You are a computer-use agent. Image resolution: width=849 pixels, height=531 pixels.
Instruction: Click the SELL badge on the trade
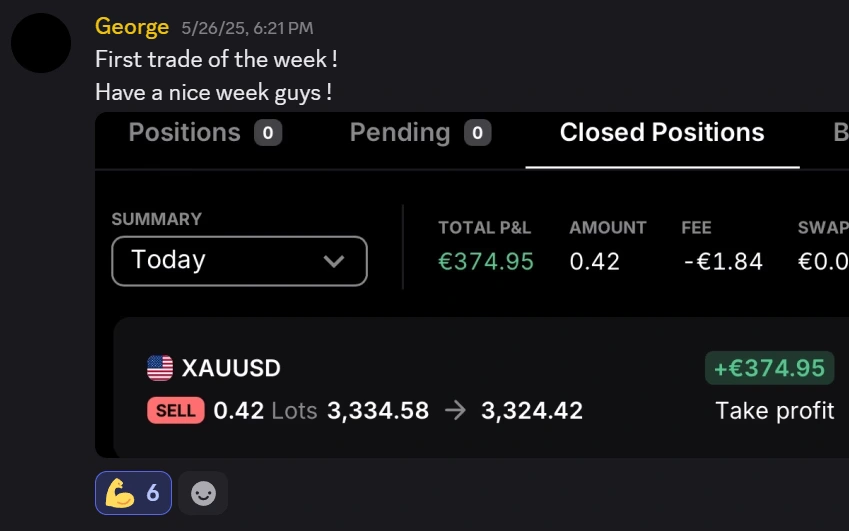176,410
